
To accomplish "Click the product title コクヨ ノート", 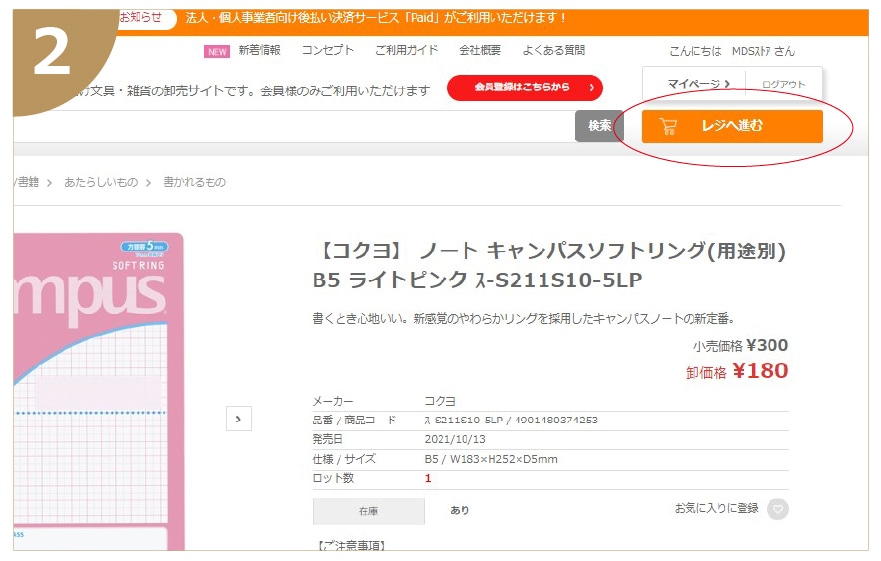I will (x=551, y=265).
